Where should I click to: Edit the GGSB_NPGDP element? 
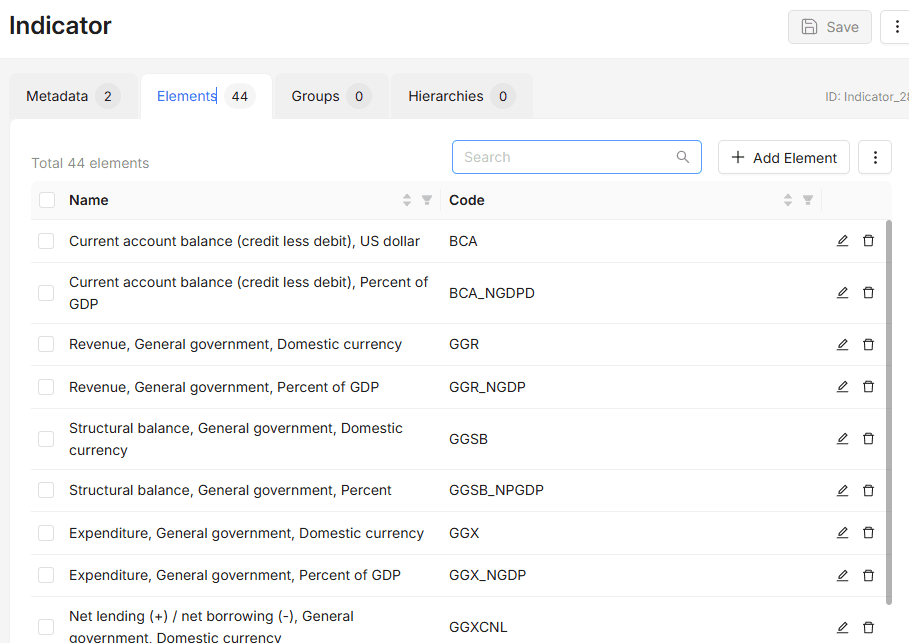tap(842, 491)
